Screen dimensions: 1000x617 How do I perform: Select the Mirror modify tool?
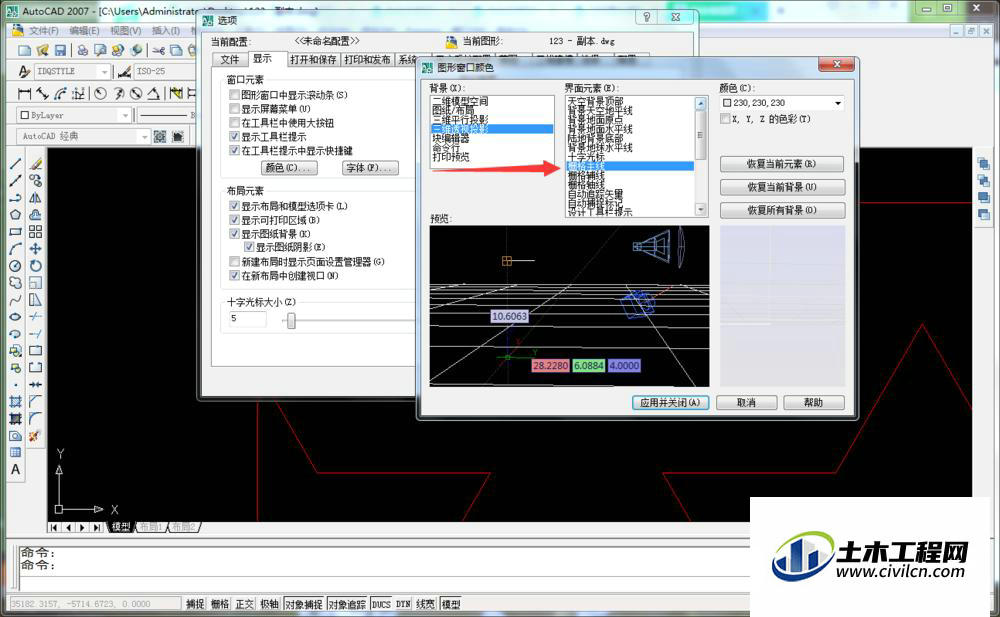(36, 198)
